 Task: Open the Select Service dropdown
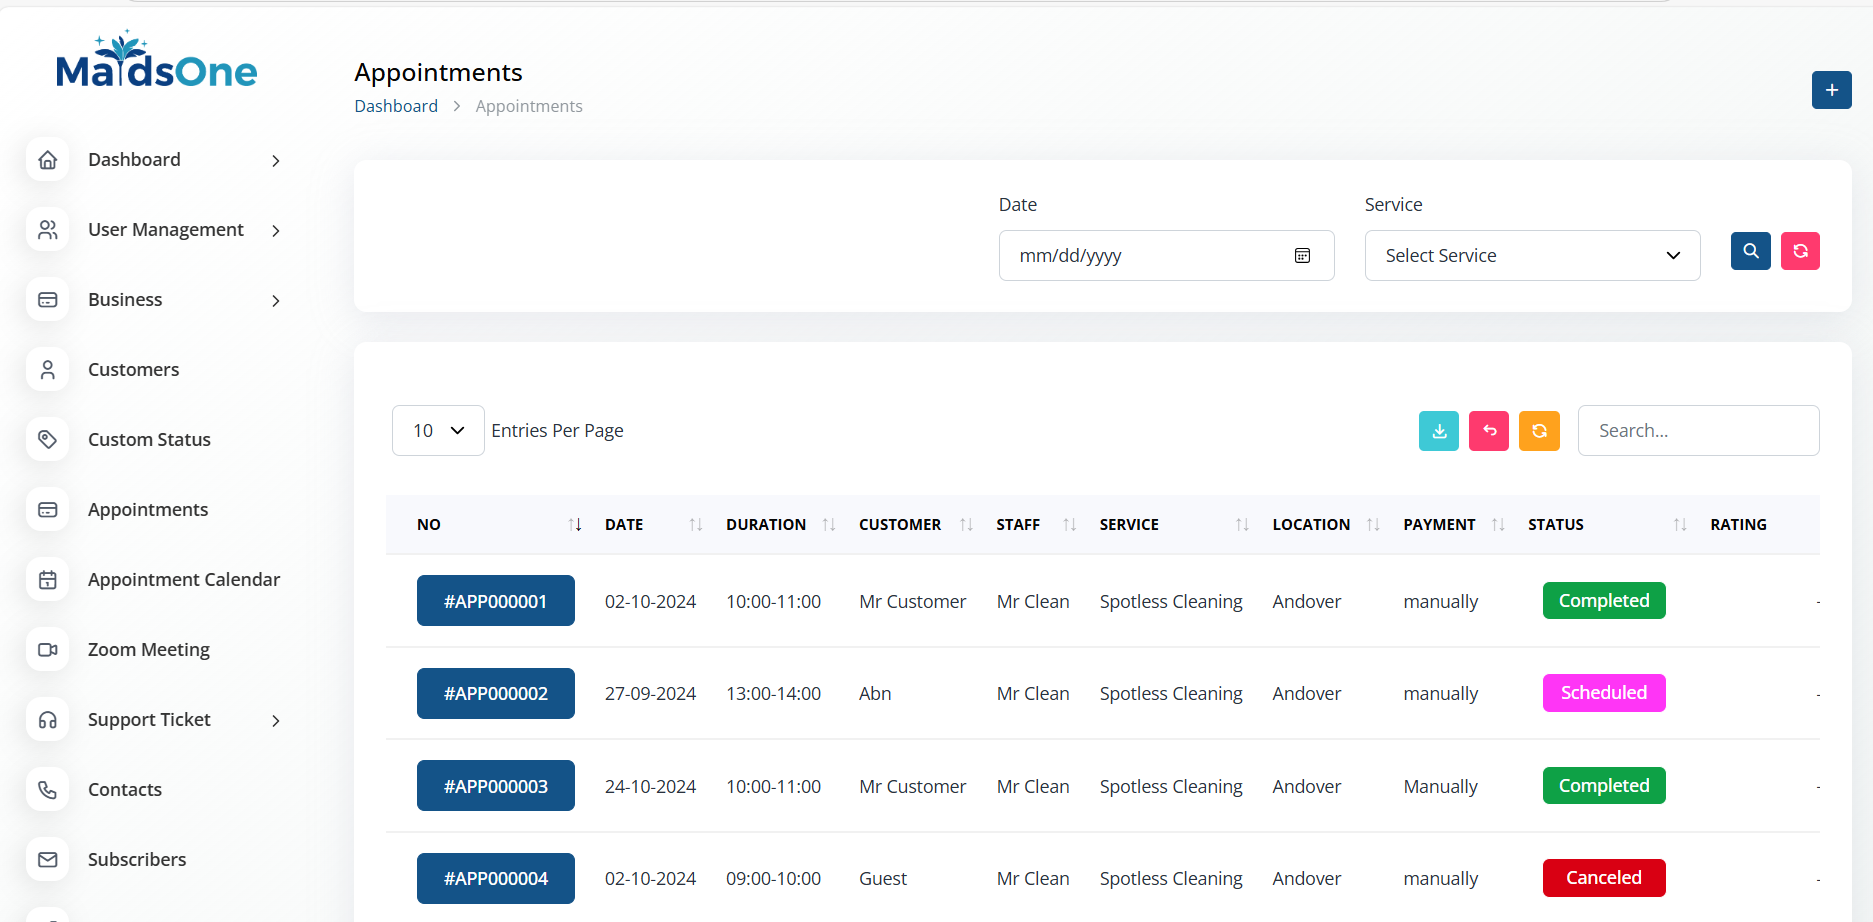tap(1531, 256)
